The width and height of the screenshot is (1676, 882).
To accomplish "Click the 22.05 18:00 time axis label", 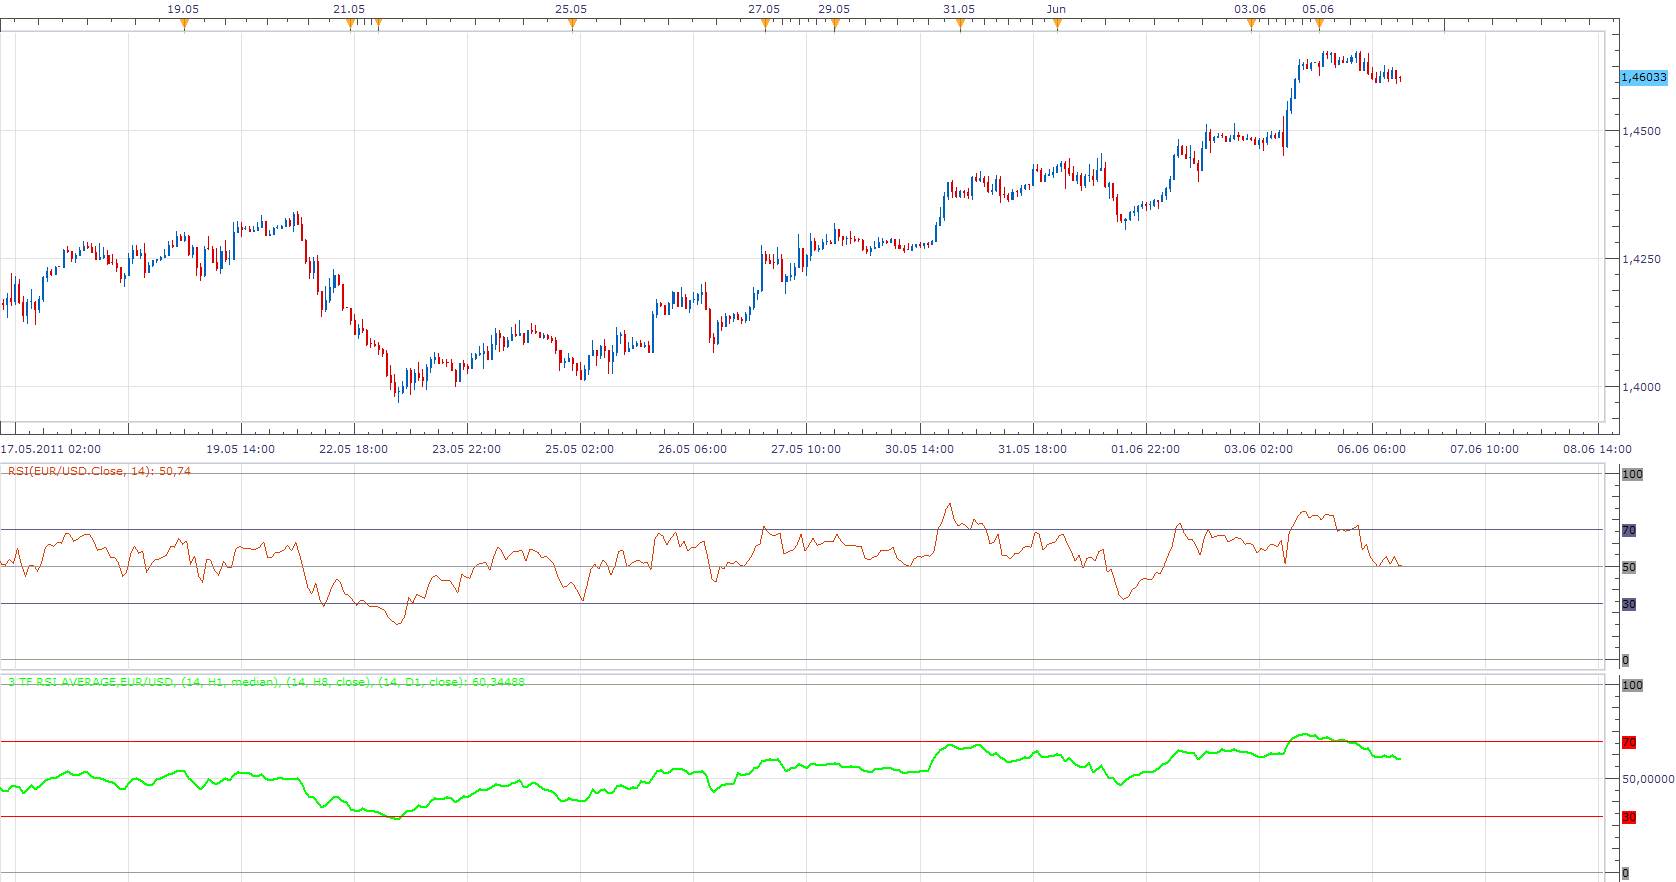I will pos(353,449).
